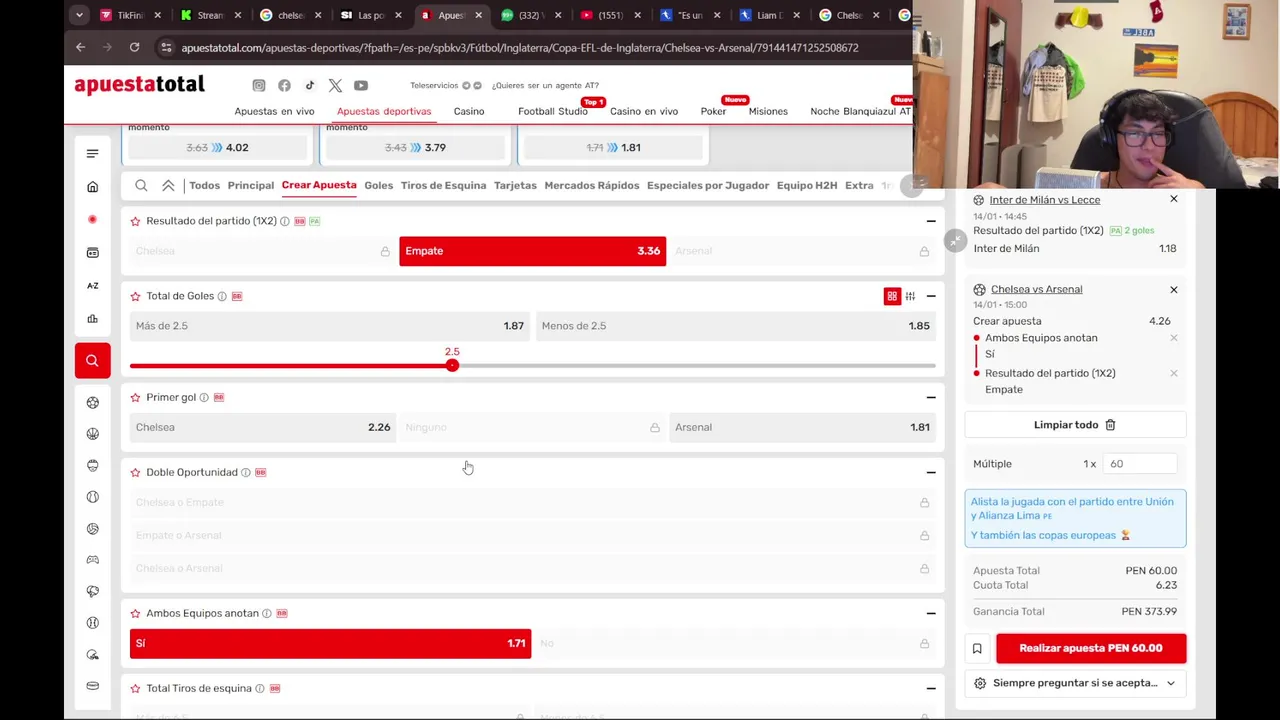
Task: Favorite Primer gol market star
Action: (135, 397)
